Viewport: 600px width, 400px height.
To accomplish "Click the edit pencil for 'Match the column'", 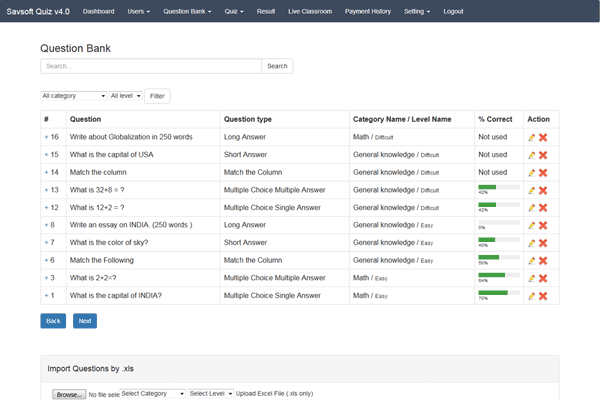I will pos(532,173).
